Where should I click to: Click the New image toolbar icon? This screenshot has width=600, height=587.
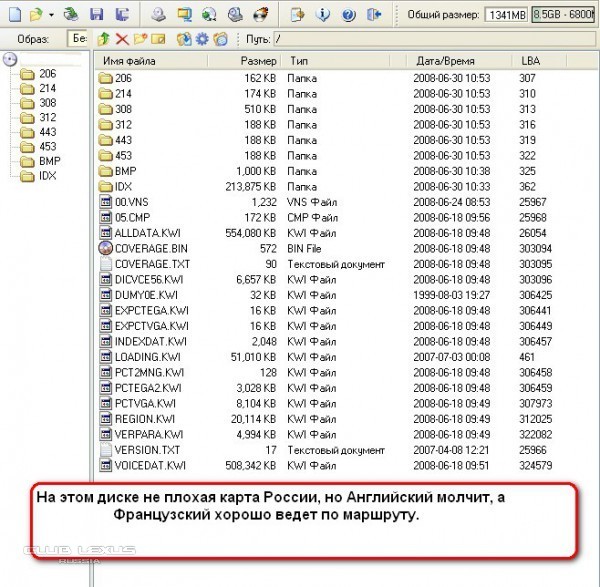click(x=10, y=15)
